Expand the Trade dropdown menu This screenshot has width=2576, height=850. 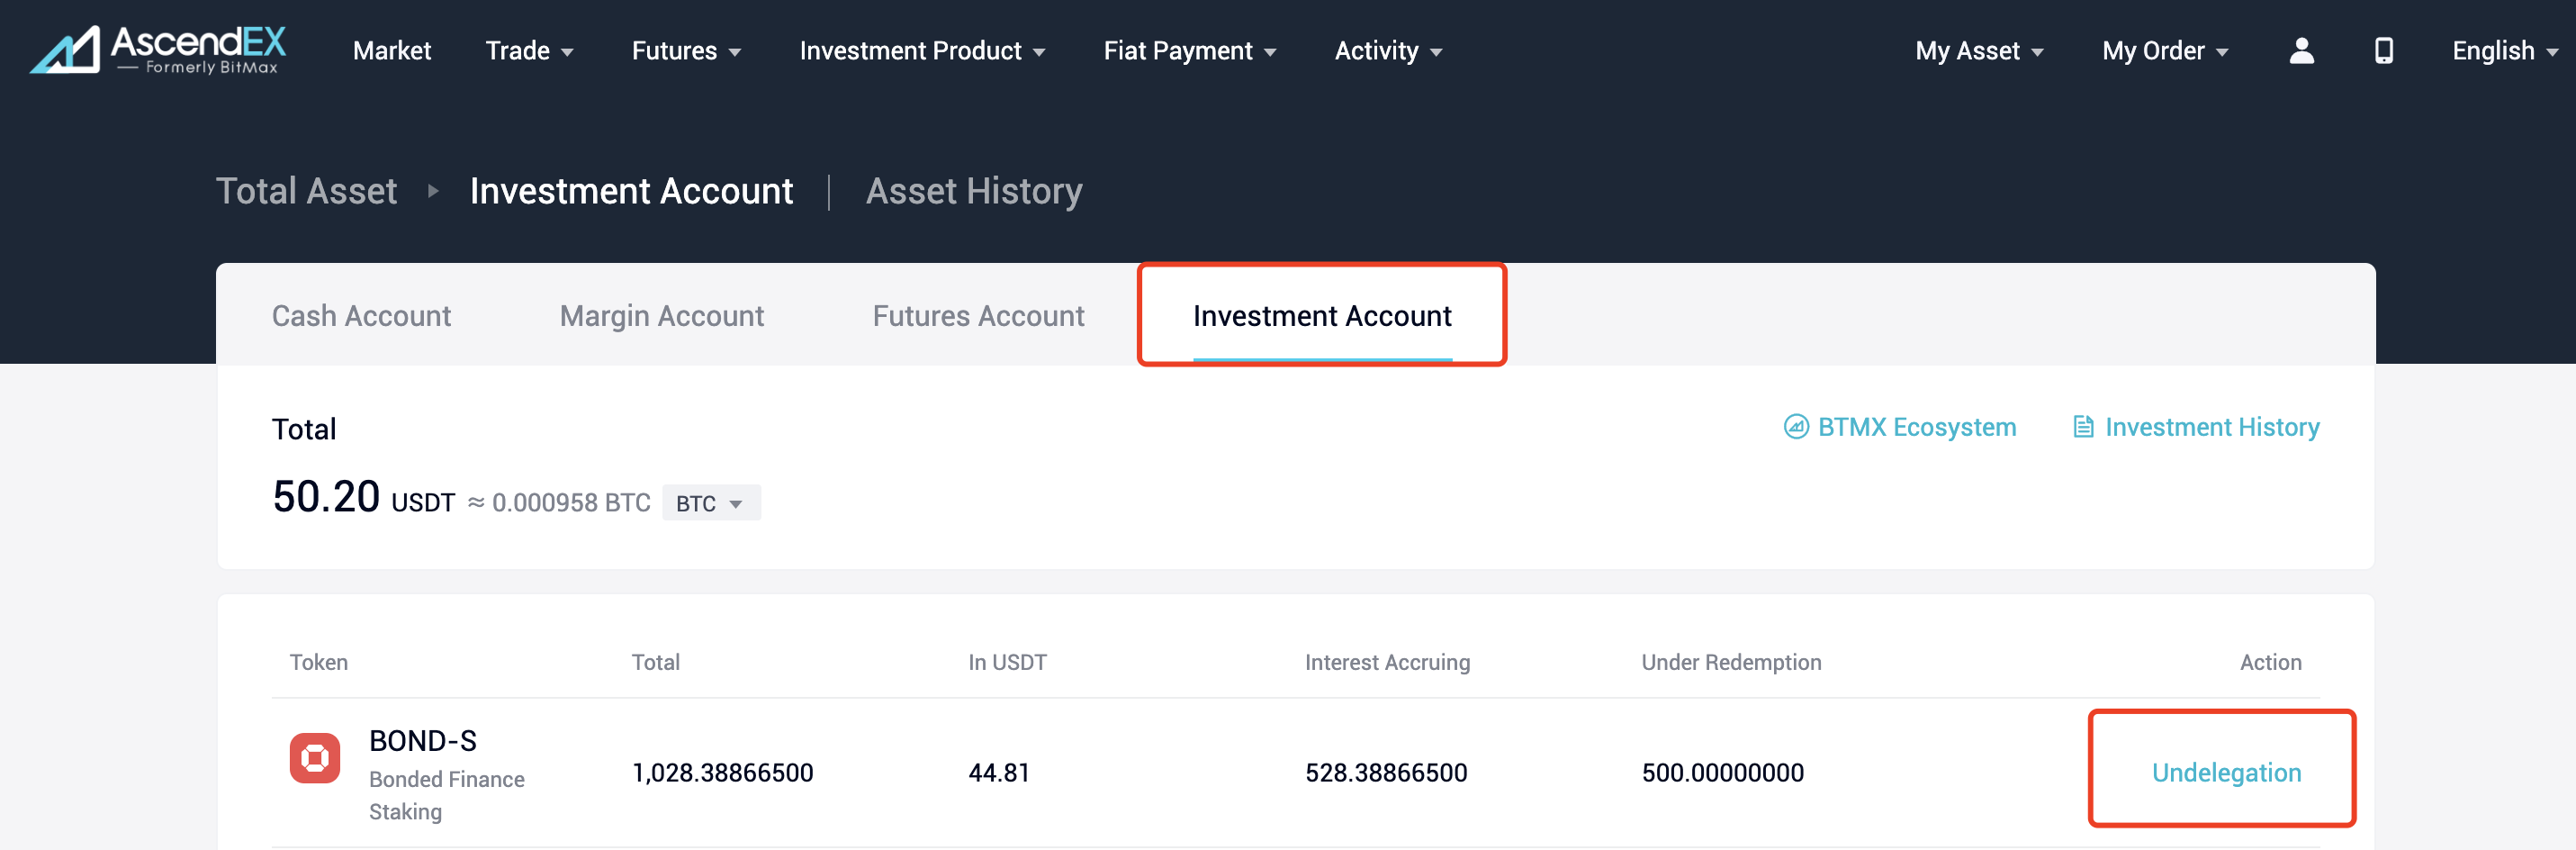[529, 51]
